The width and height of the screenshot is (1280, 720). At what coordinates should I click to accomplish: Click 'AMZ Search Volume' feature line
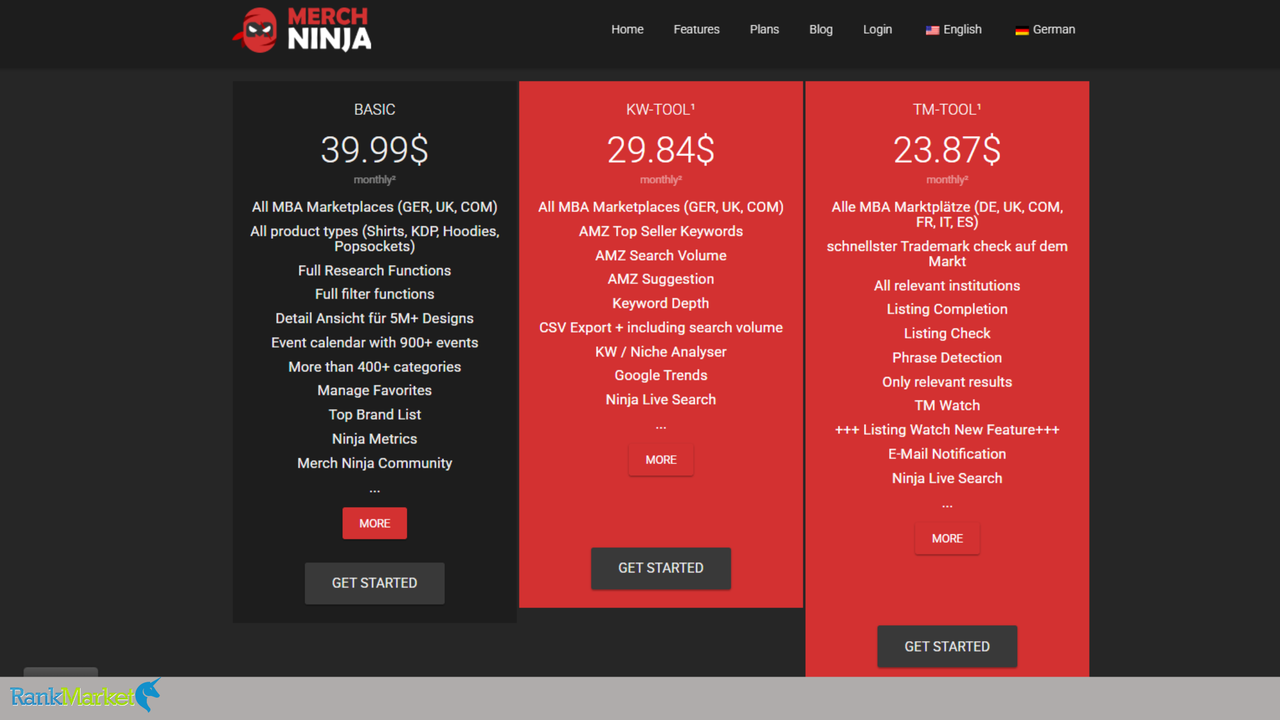661,256
